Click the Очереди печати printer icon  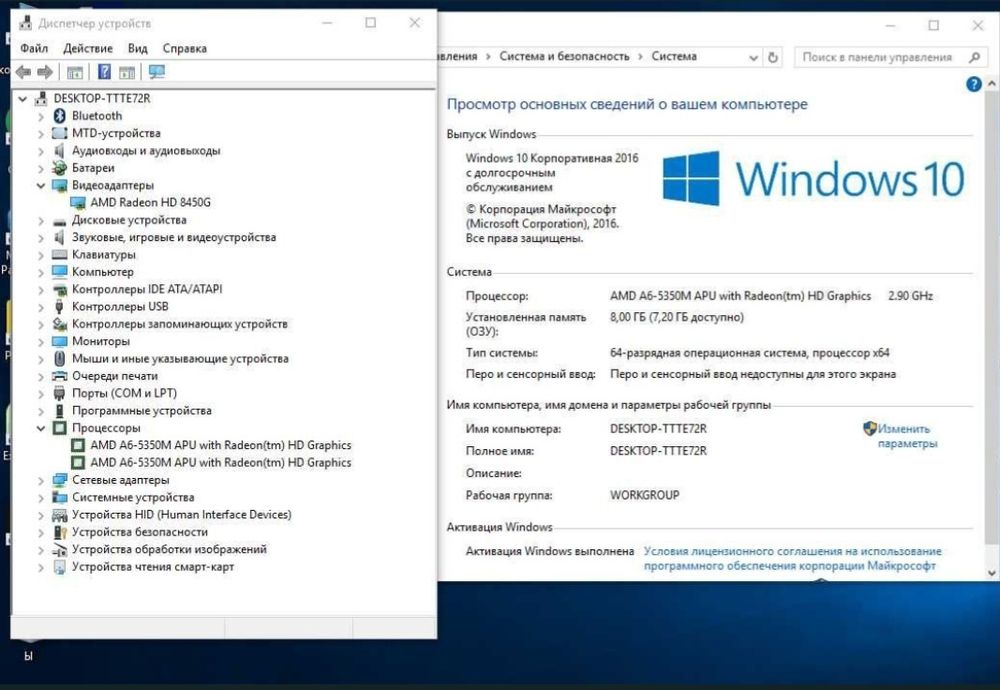[59, 376]
